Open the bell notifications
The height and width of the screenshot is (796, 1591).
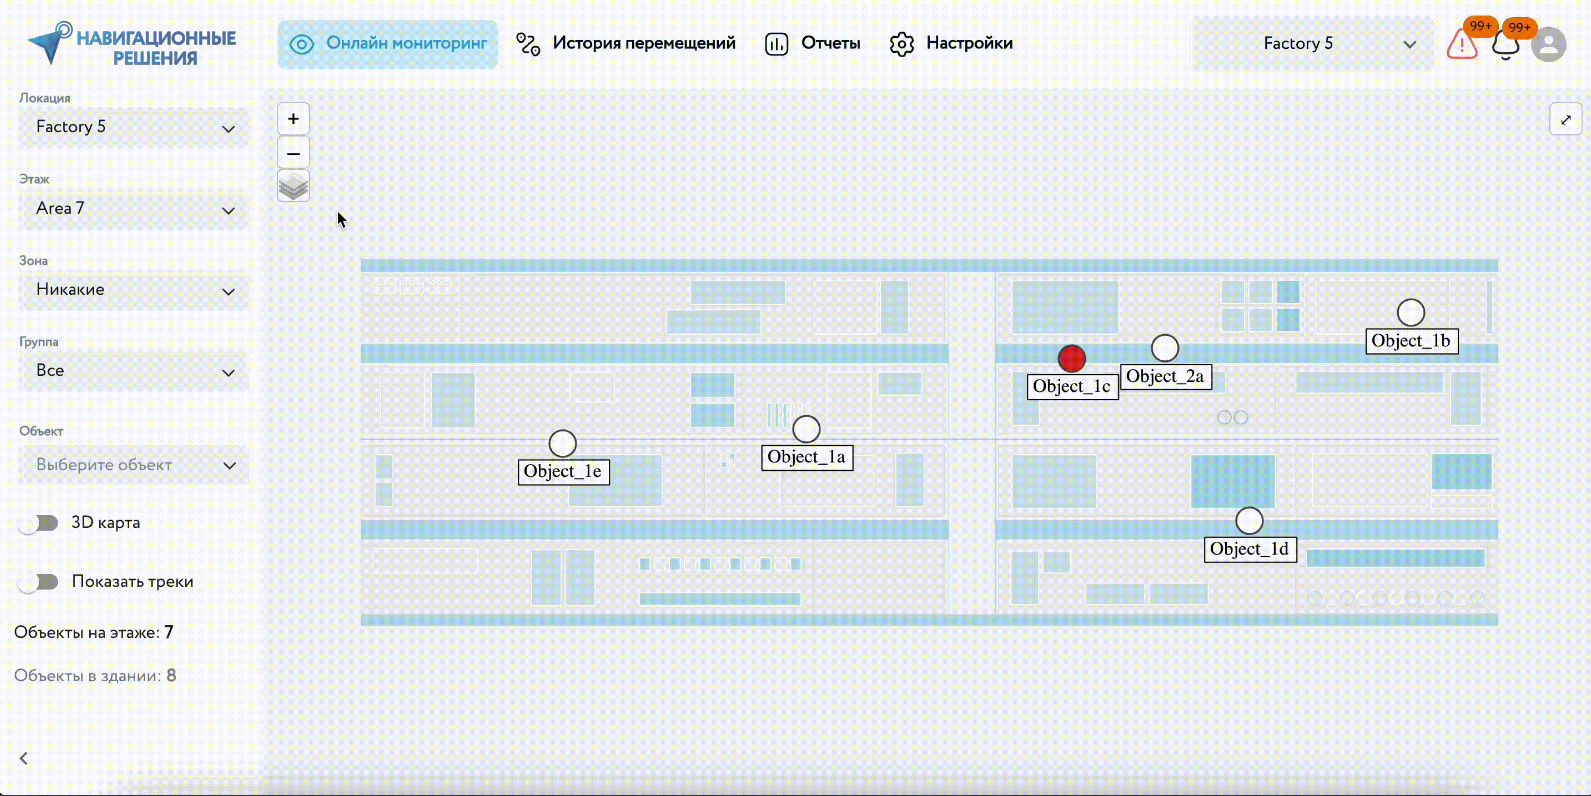coord(1505,45)
